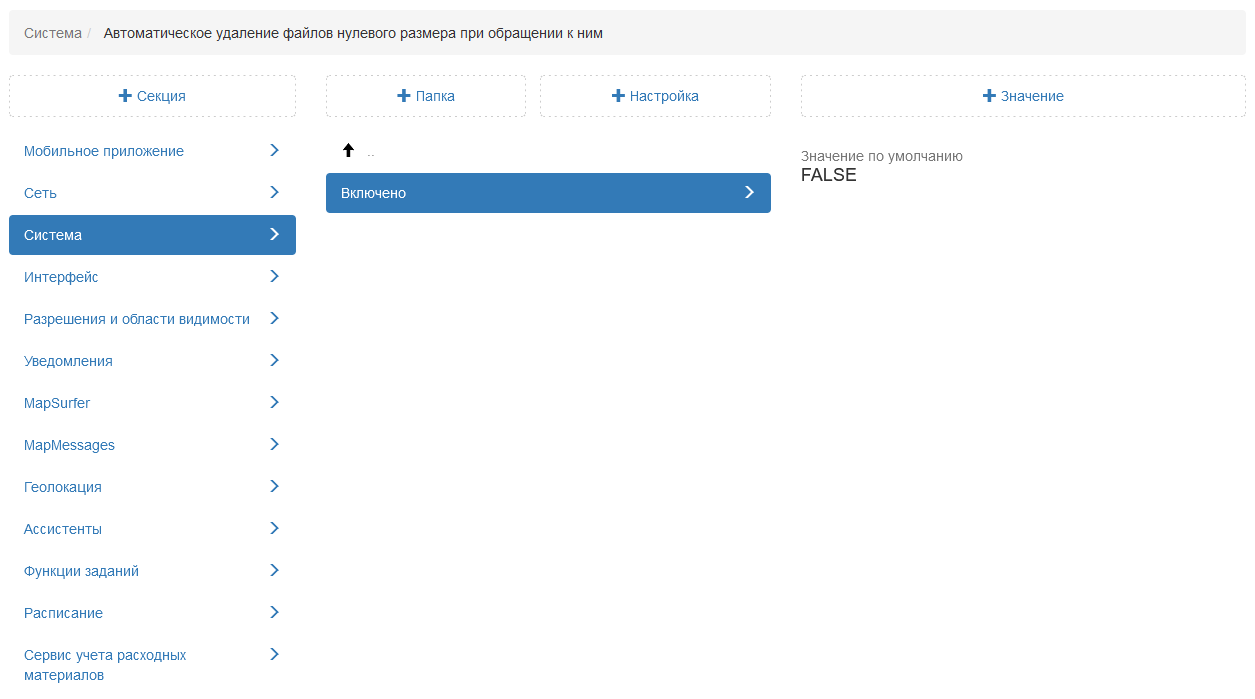Select the Уведомления section
Image resolution: width=1255 pixels, height=699 pixels.
pyautogui.click(x=152, y=361)
